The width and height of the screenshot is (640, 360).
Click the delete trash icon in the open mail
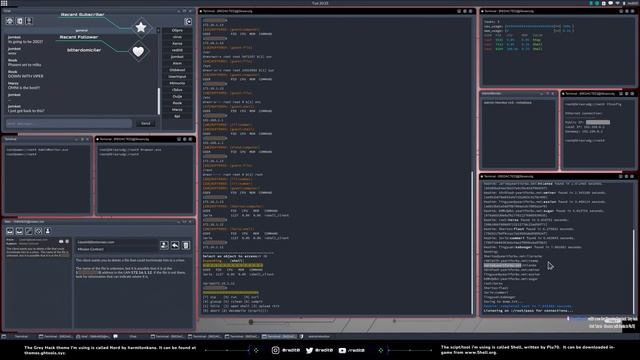click(x=186, y=245)
